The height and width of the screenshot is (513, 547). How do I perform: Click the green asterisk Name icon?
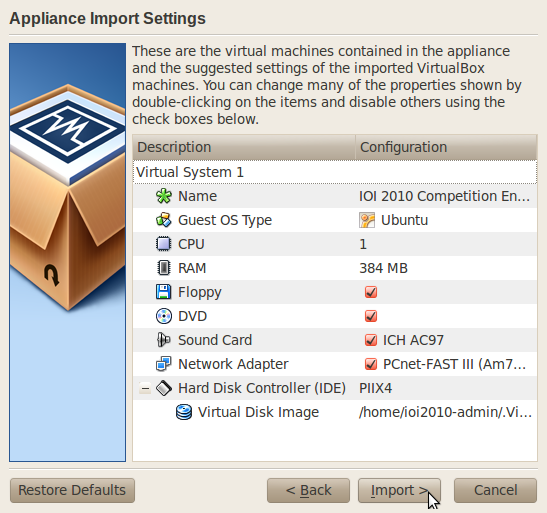(x=164, y=196)
